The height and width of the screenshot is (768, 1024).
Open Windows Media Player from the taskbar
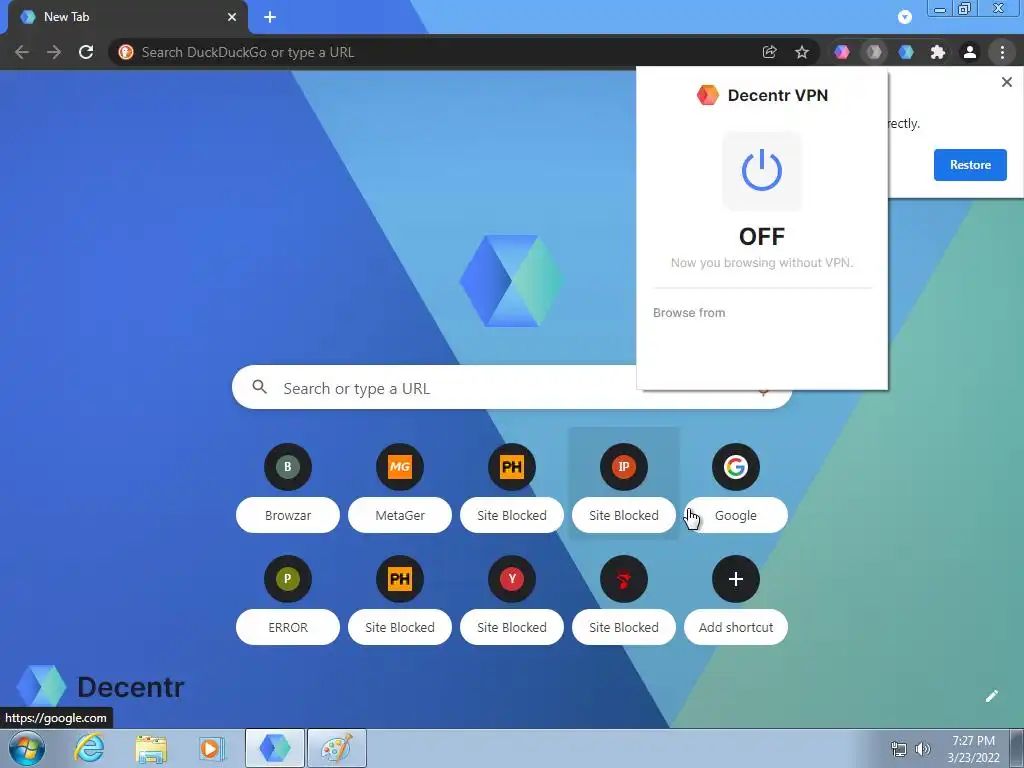point(212,748)
